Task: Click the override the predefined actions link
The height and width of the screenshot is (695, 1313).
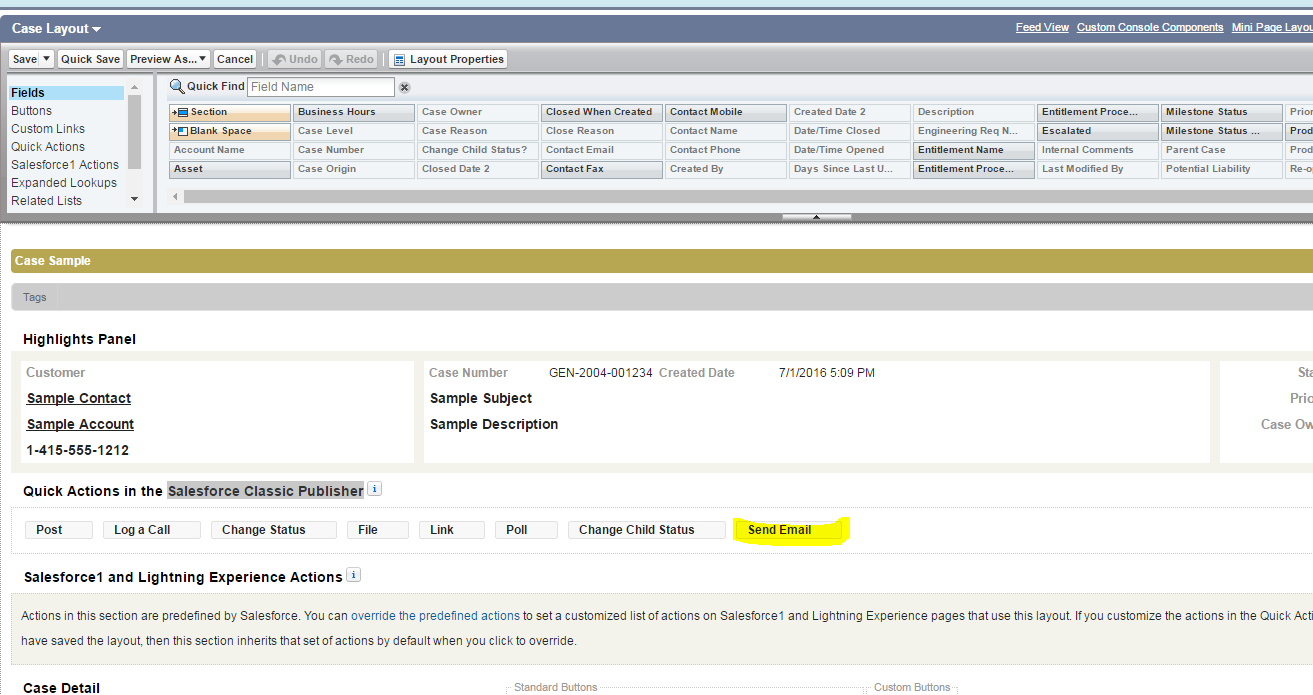Action: (435, 616)
